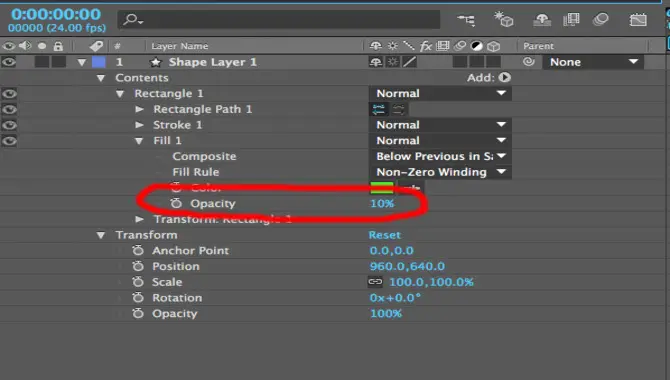670x380 pixels.
Task: Open Parent dropdown set to None
Action: (593, 62)
